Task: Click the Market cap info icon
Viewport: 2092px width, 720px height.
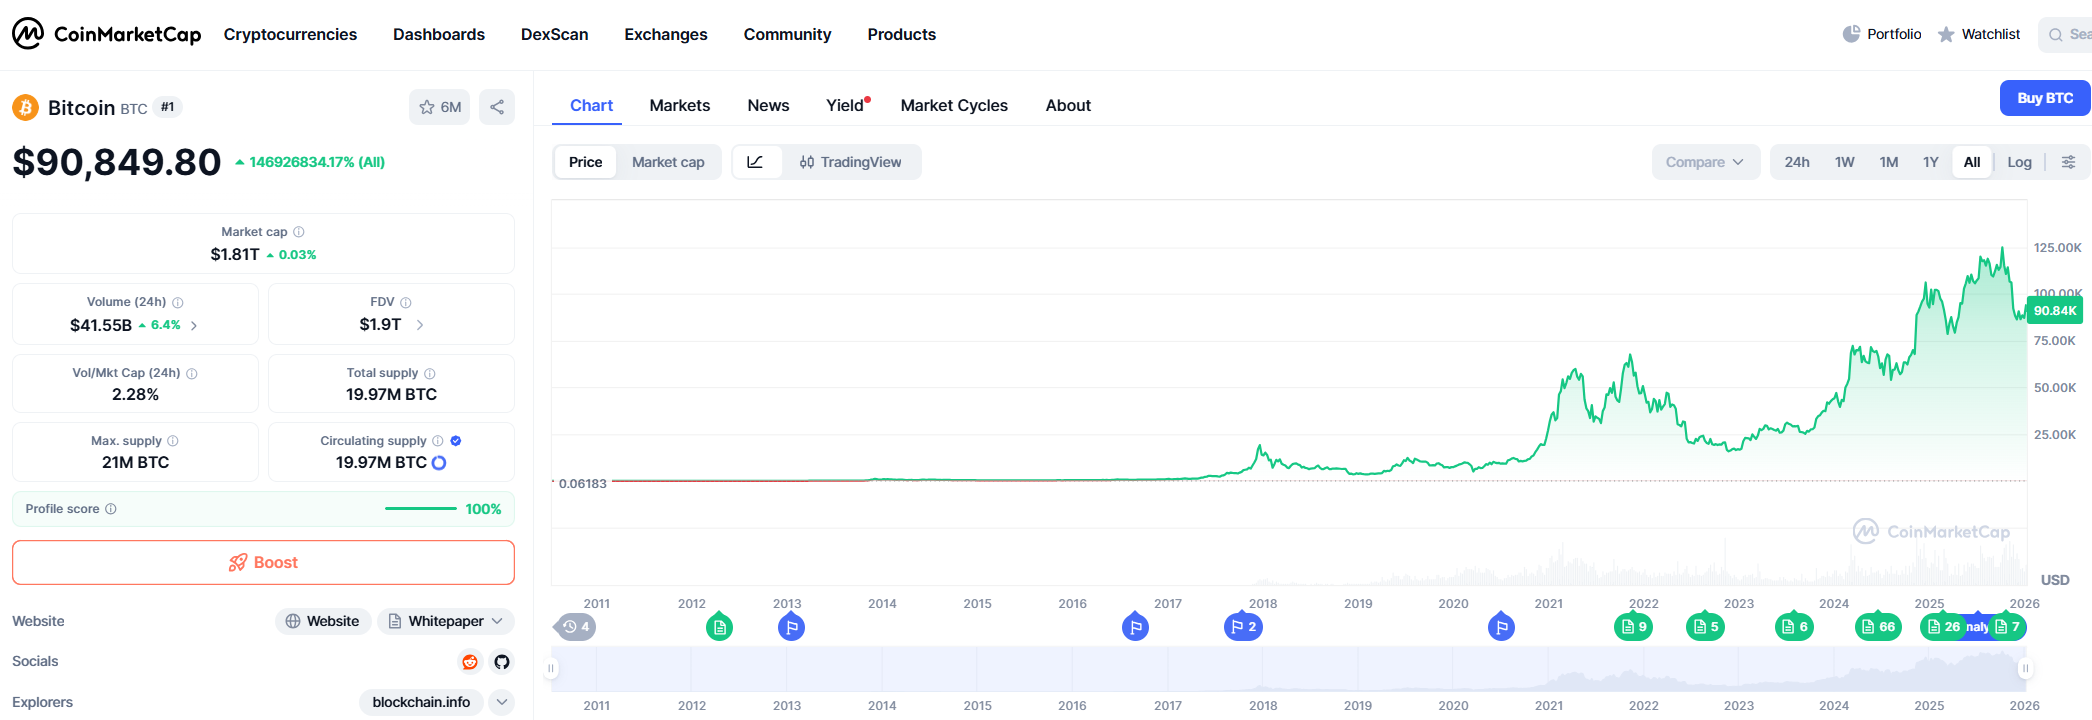Action: [299, 232]
